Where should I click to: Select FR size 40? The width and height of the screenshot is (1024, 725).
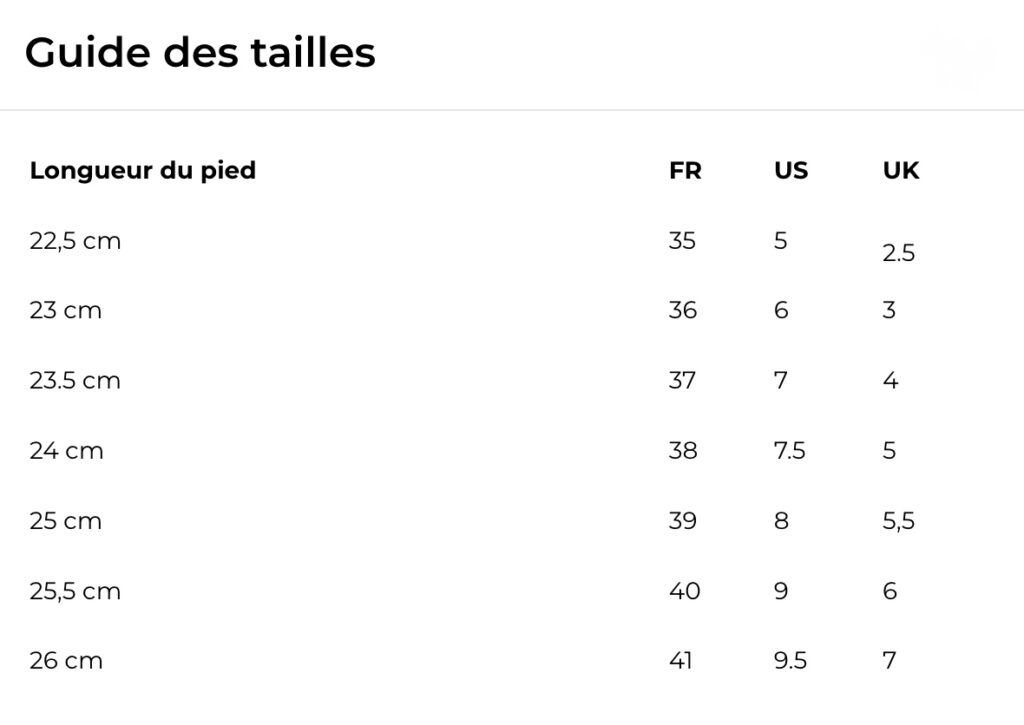(x=685, y=591)
